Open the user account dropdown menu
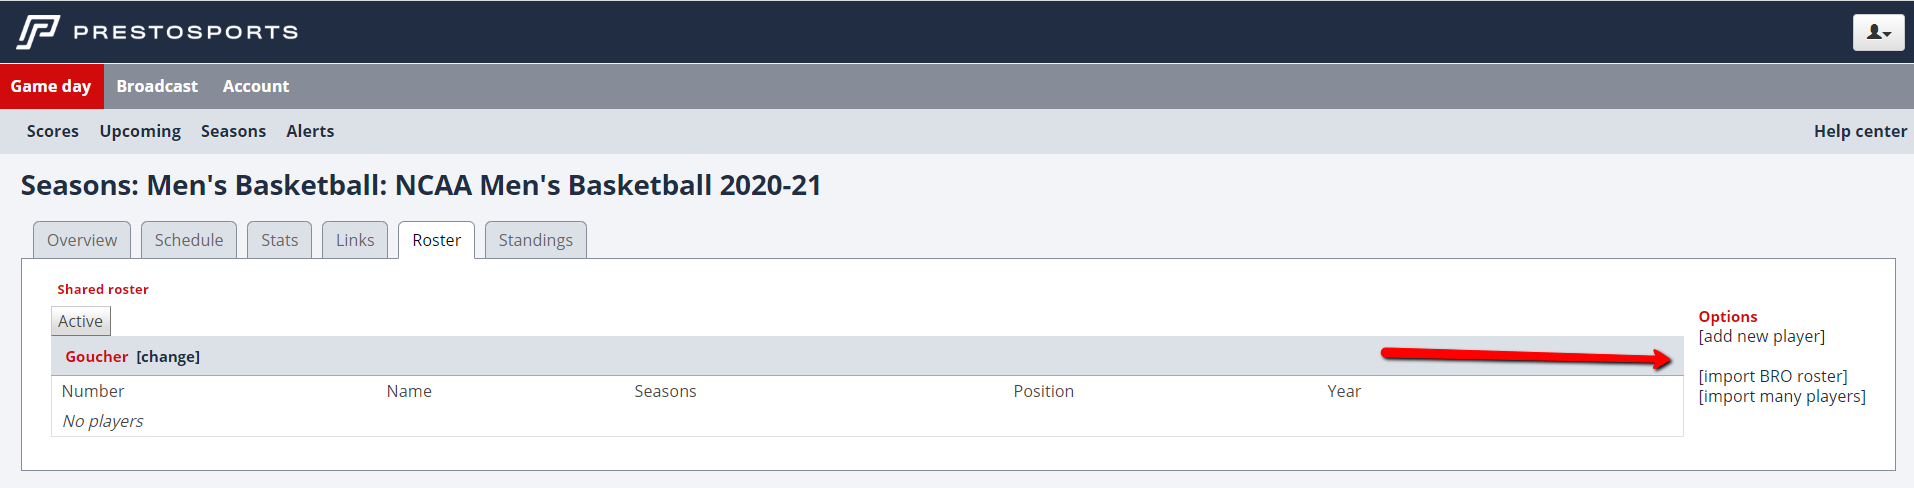Viewport: 1914px width, 488px height. pyautogui.click(x=1878, y=32)
